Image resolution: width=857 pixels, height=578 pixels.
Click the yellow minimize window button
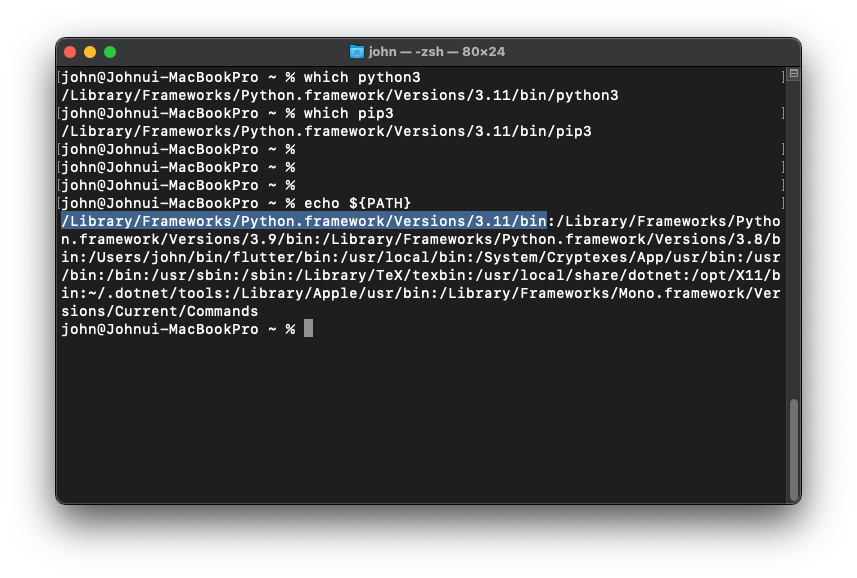pyautogui.click(x=90, y=52)
